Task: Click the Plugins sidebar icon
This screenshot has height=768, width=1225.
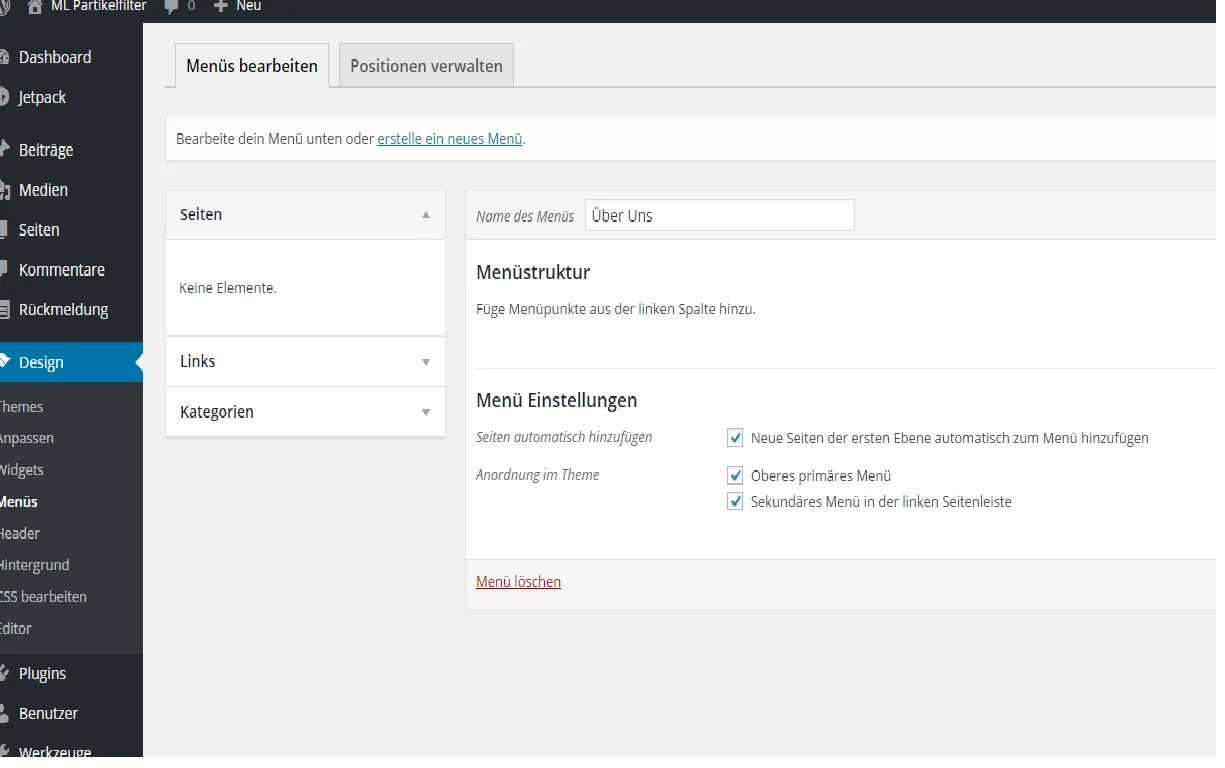Action: tap(4, 674)
